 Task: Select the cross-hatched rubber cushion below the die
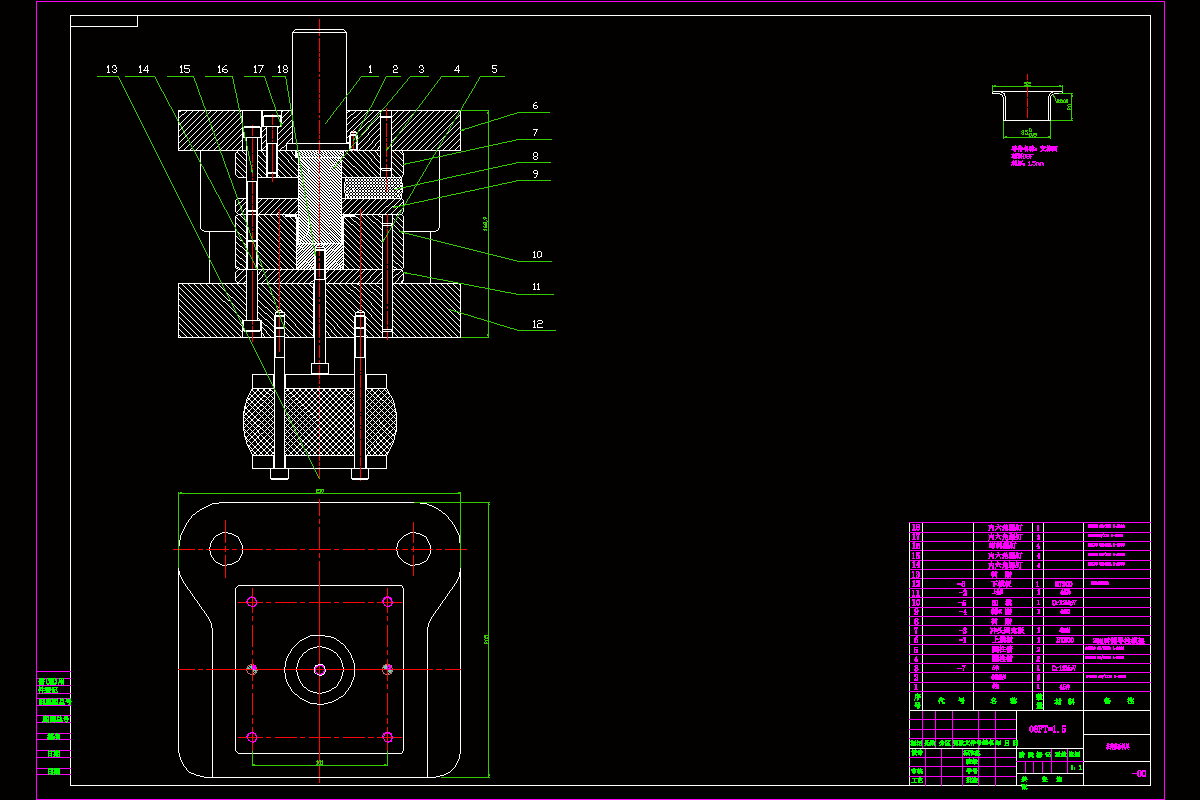pyautogui.click(x=320, y=422)
